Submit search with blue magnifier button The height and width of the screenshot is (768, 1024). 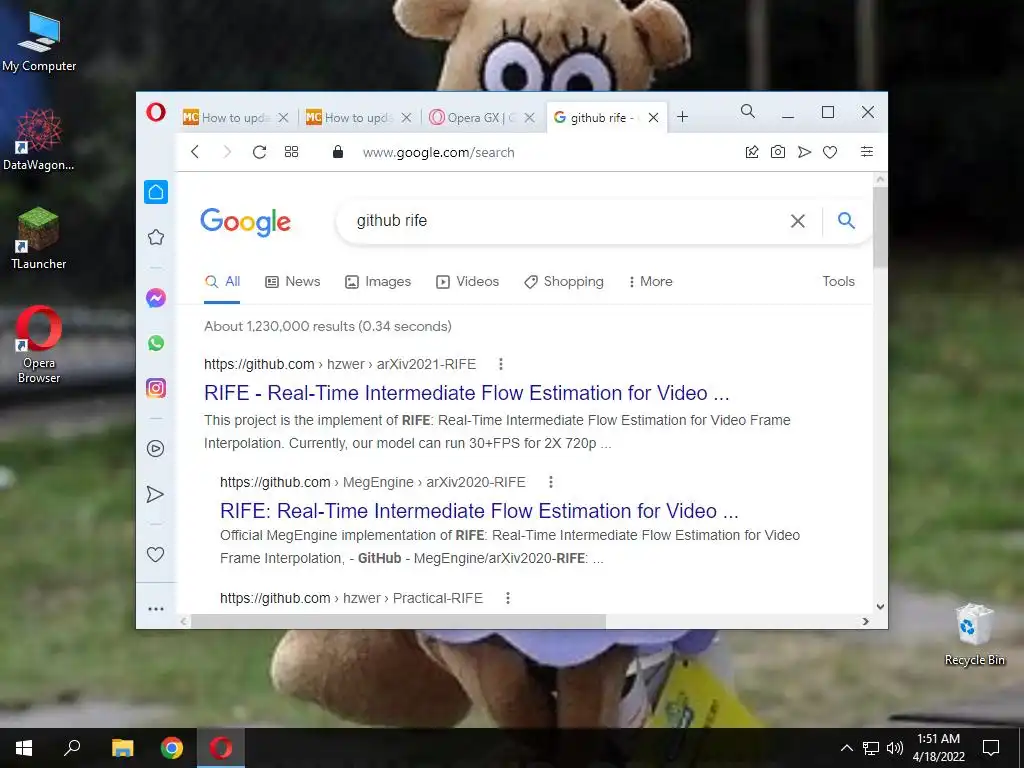846,221
